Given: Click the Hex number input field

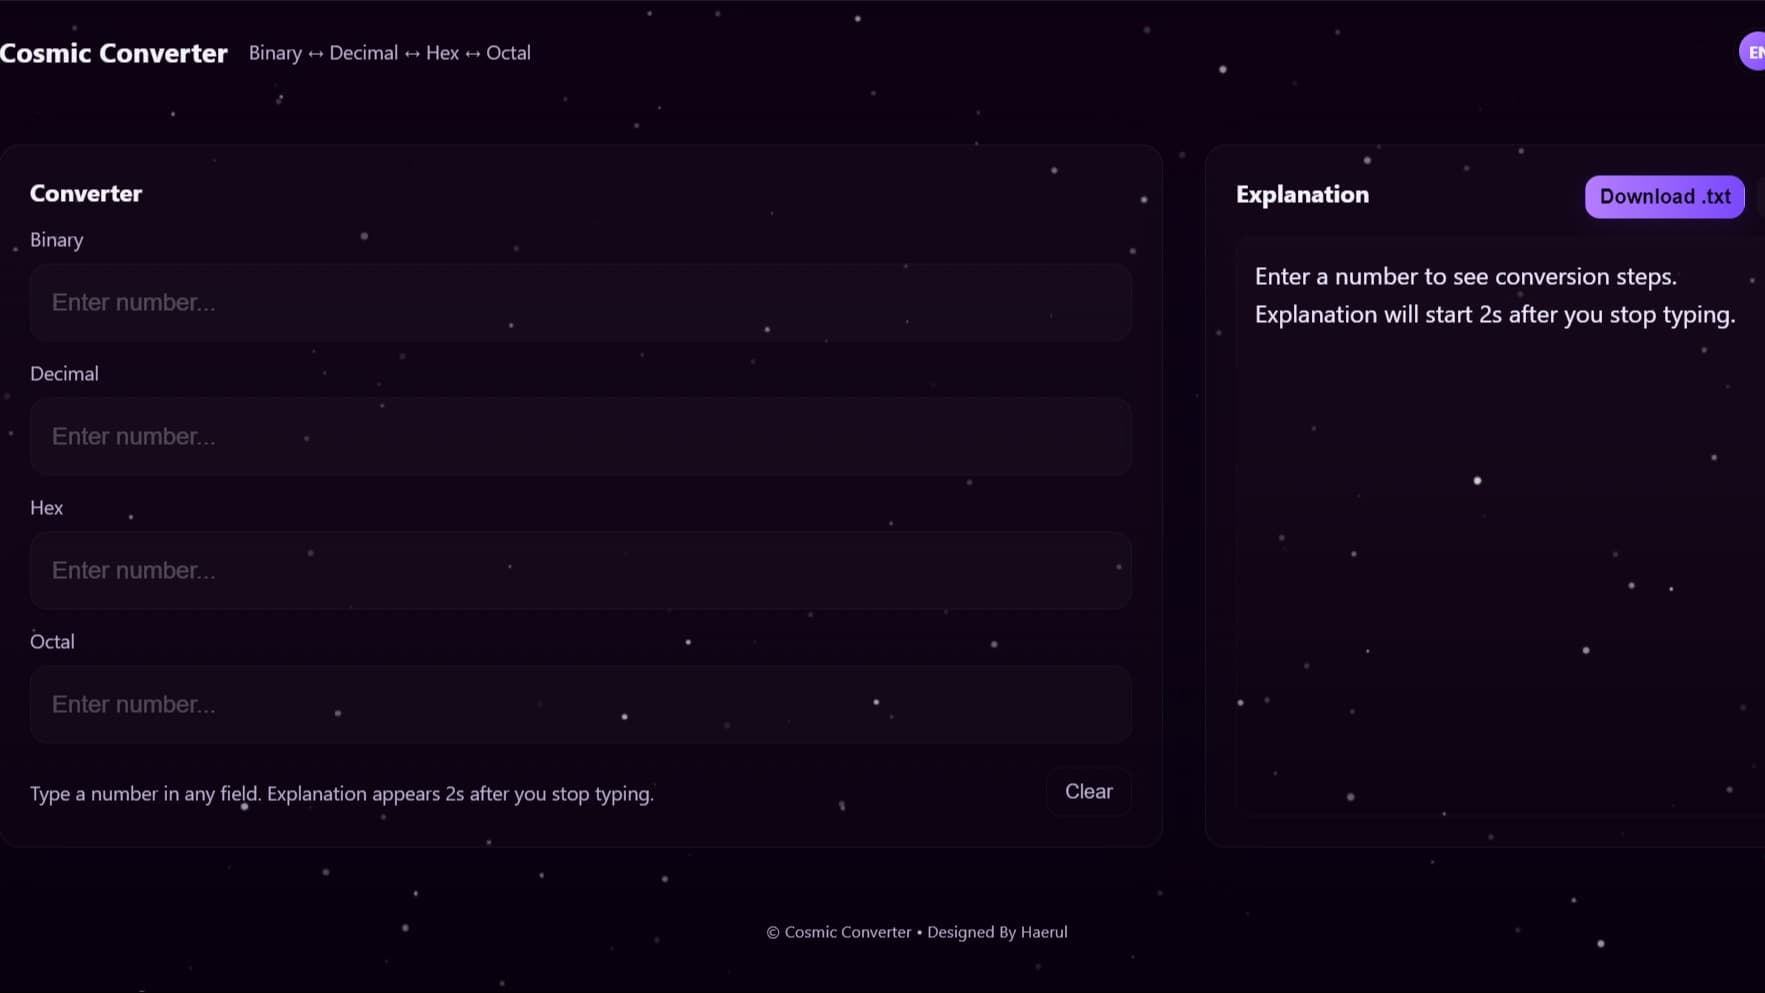Looking at the screenshot, I should click(580, 570).
